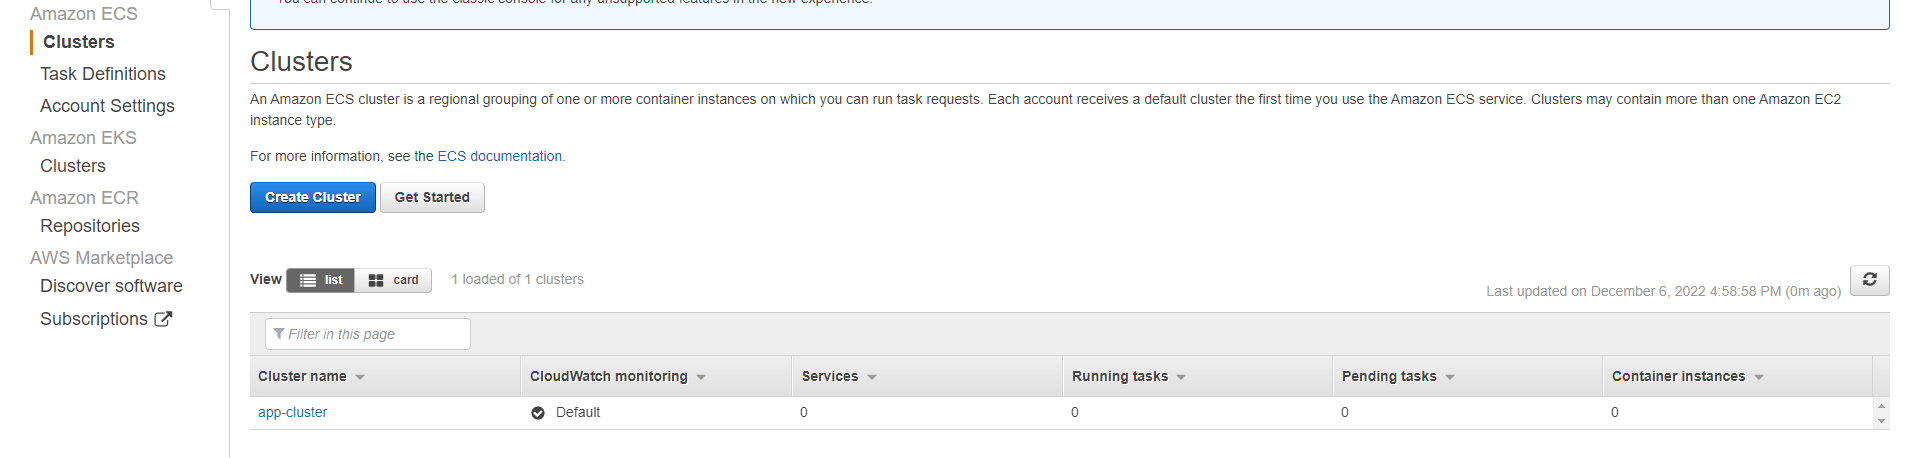The width and height of the screenshot is (1920, 458).
Task: Click '1 loaded of 1 clusters' text
Action: (x=517, y=279)
